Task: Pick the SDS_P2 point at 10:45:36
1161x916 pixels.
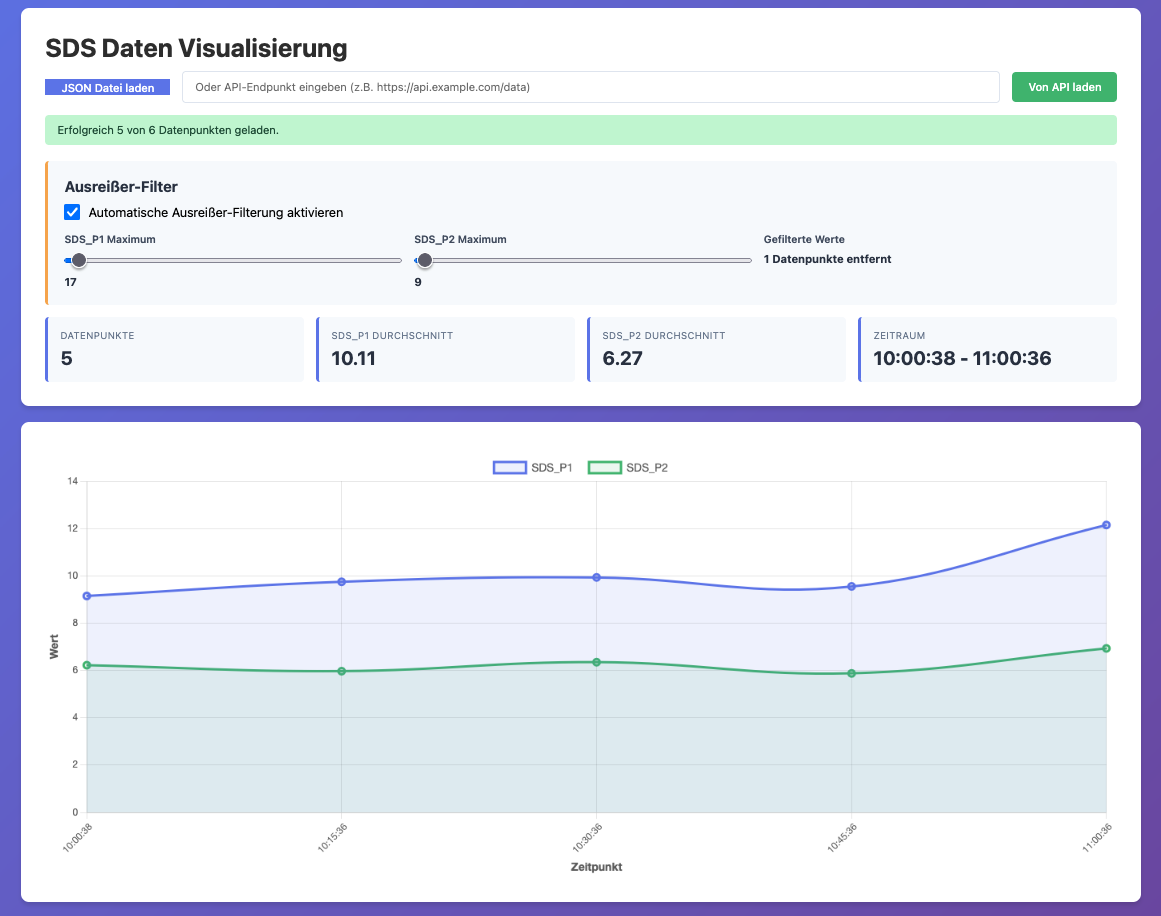Action: point(852,673)
